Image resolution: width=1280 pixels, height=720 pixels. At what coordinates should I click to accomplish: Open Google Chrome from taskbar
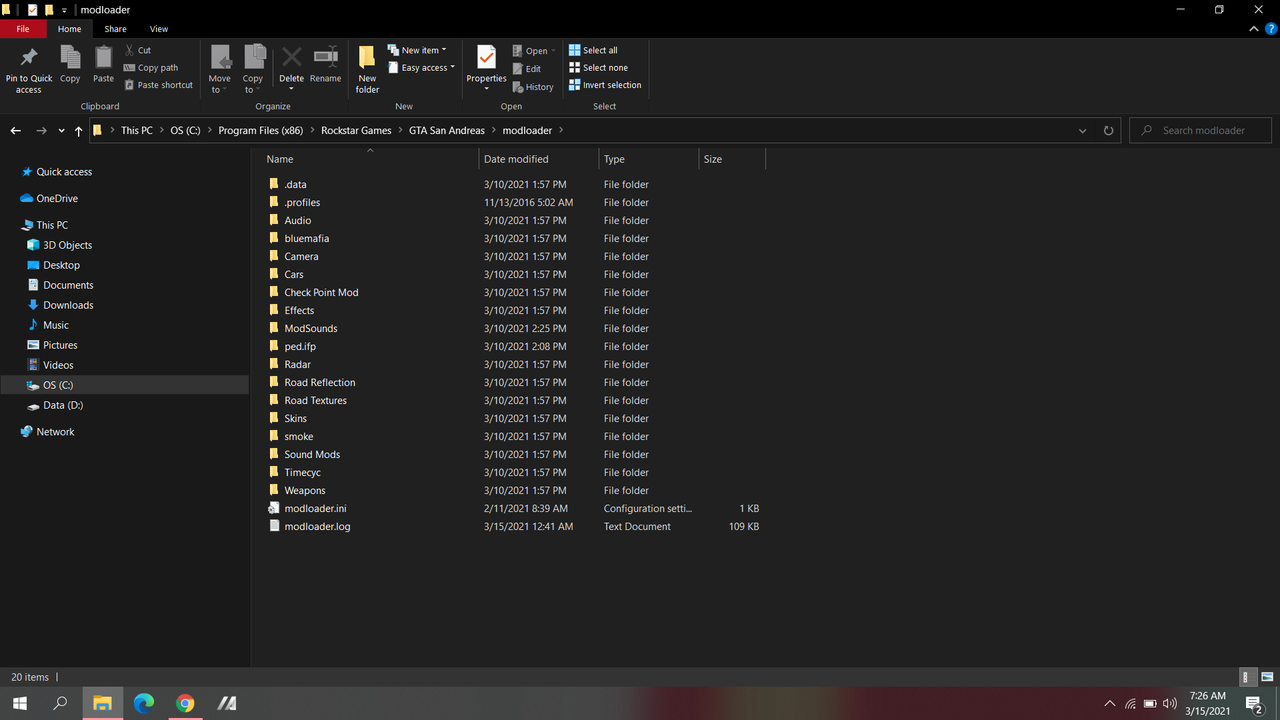tap(185, 703)
